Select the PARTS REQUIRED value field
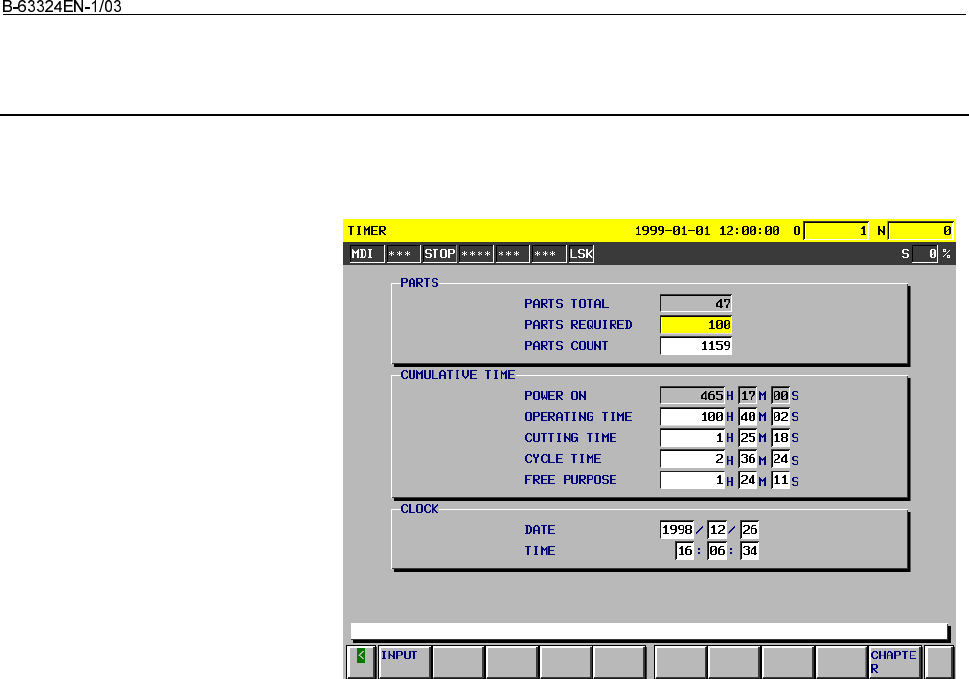This screenshot has width=969, height=679. [696, 325]
